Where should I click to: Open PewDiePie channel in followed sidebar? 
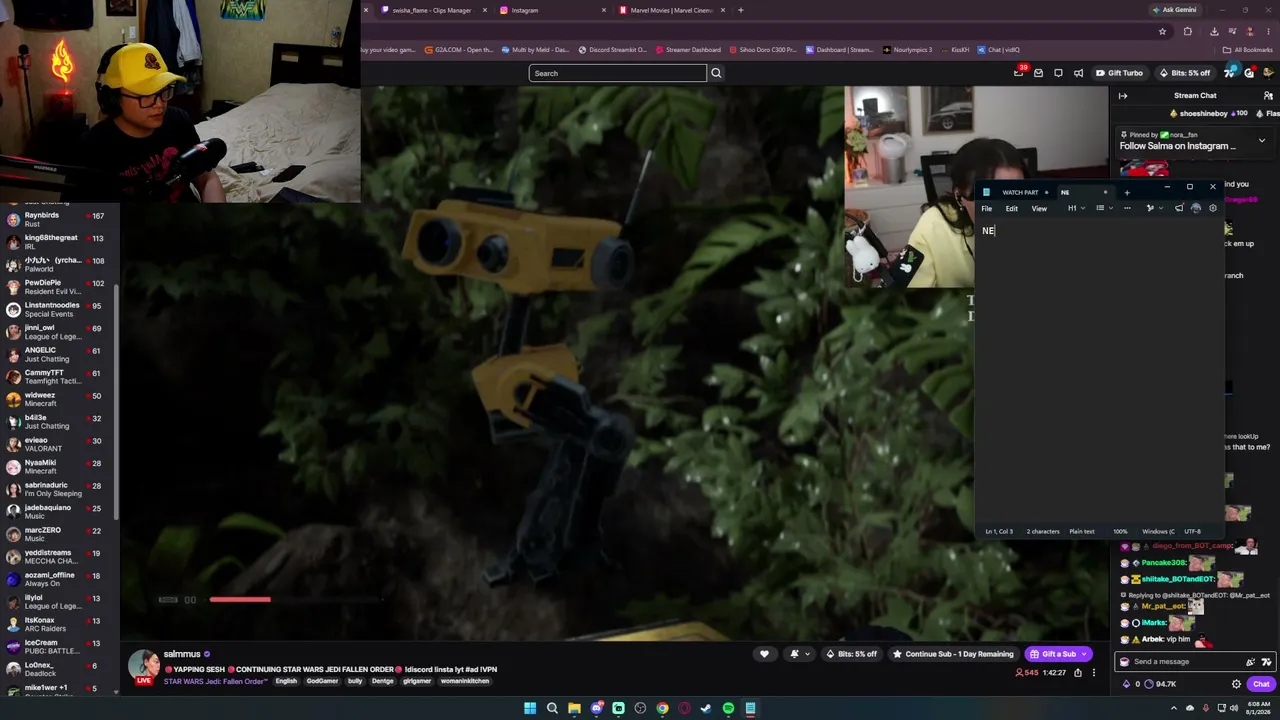60,287
